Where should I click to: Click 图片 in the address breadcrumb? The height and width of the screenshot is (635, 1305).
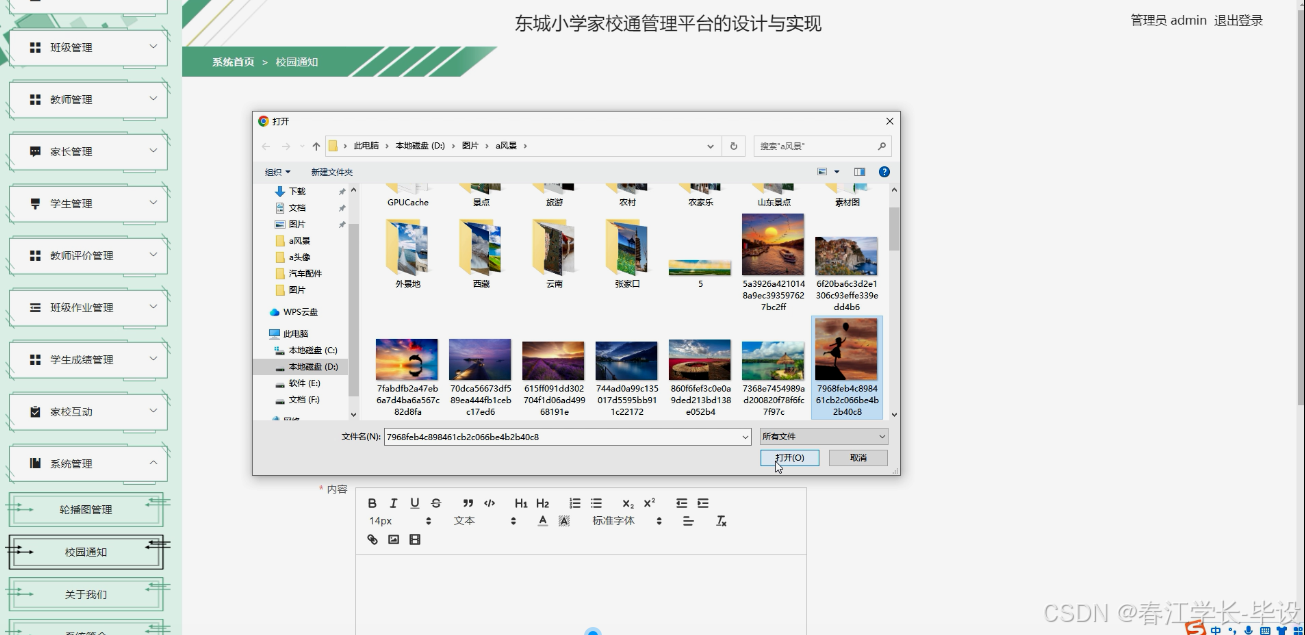click(470, 146)
